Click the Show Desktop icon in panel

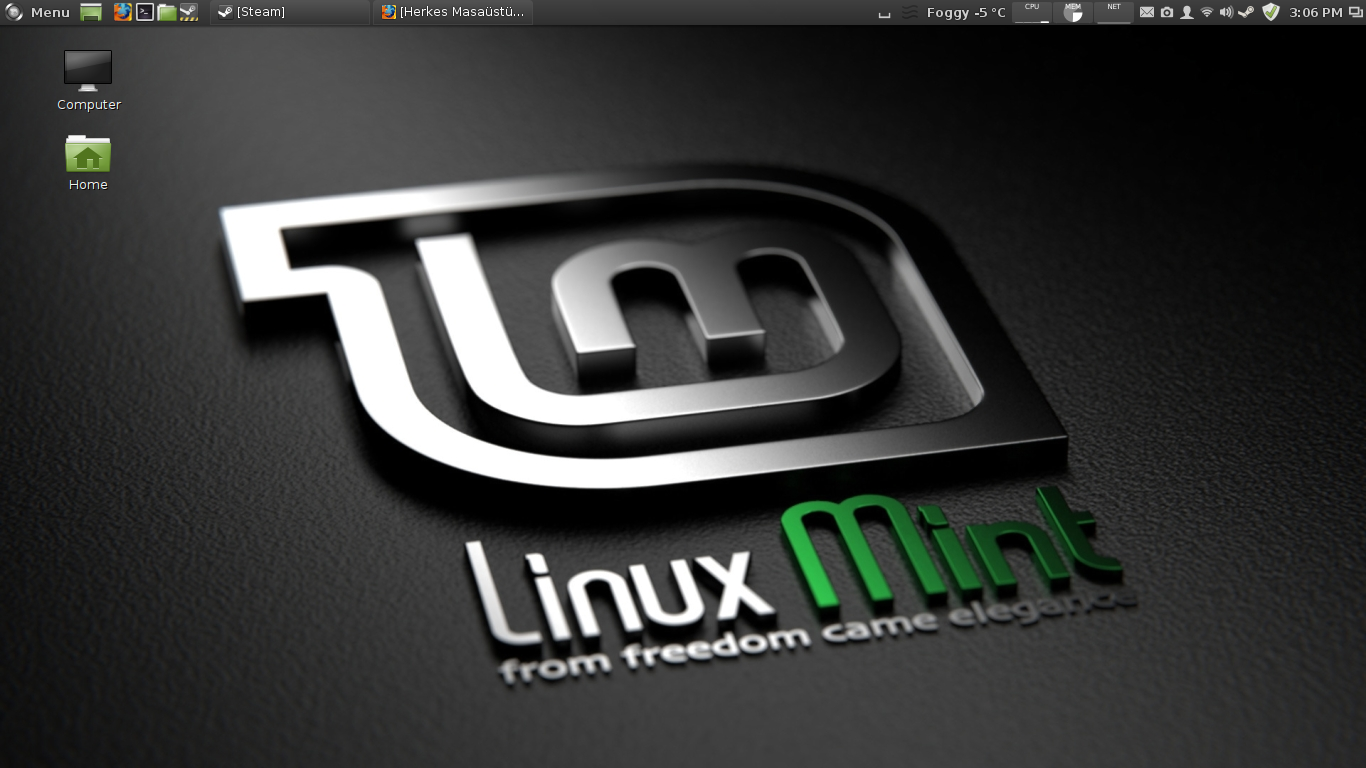click(x=91, y=12)
